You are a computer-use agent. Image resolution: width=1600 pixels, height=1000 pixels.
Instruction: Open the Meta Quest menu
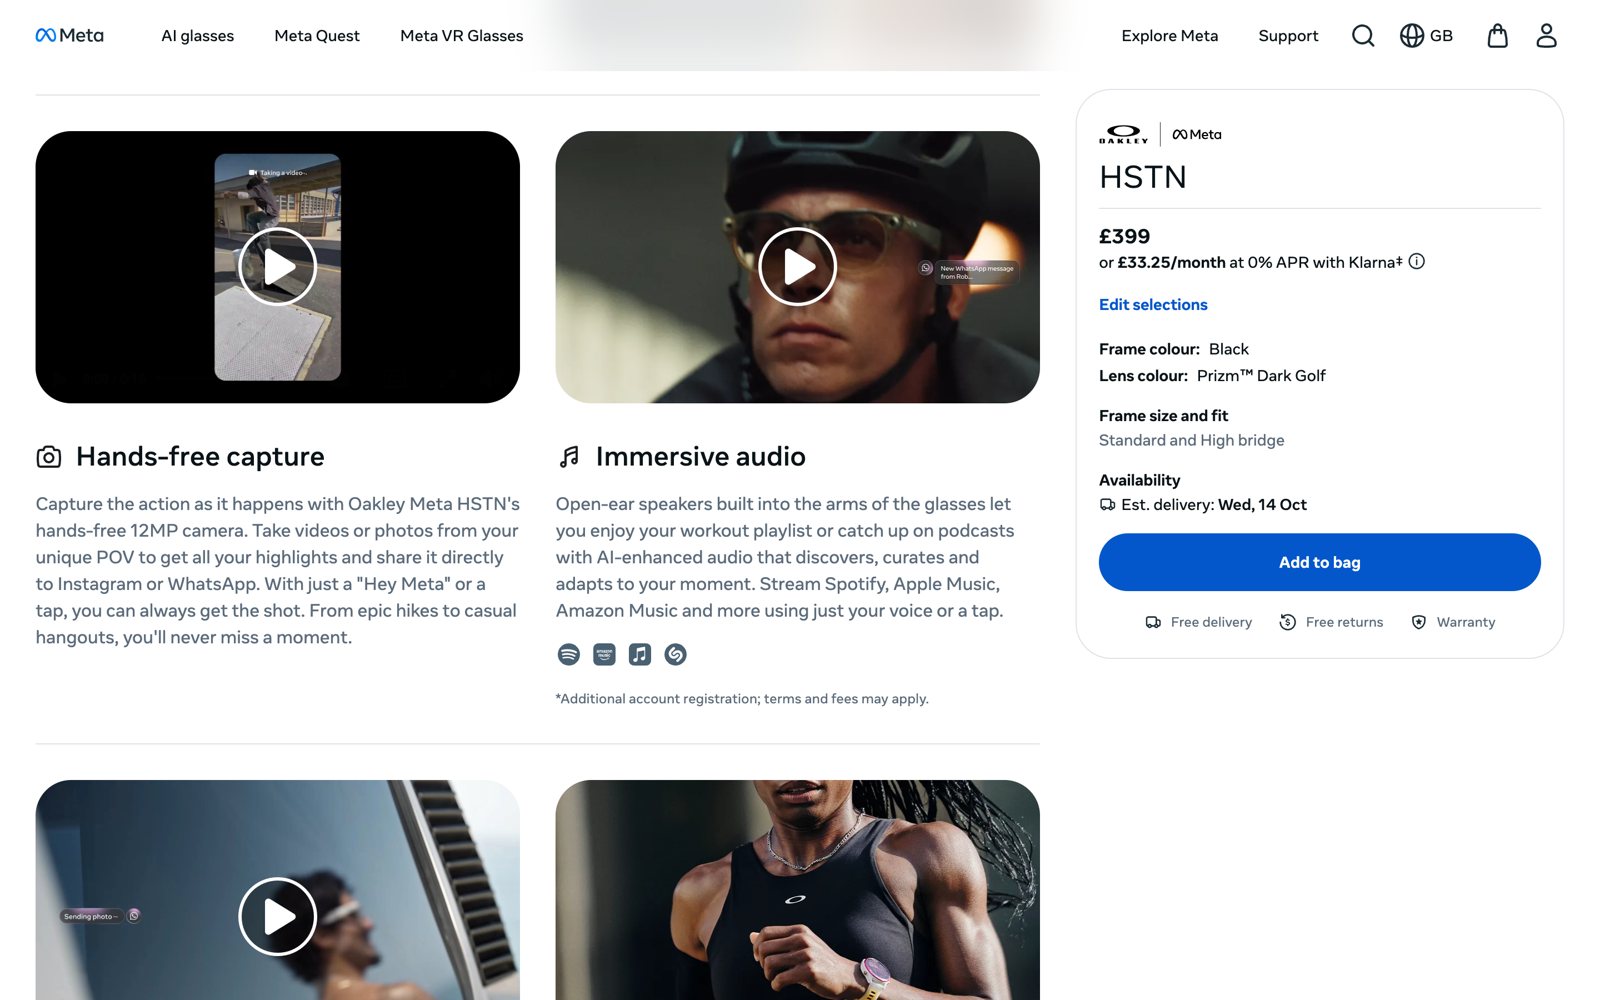[317, 36]
